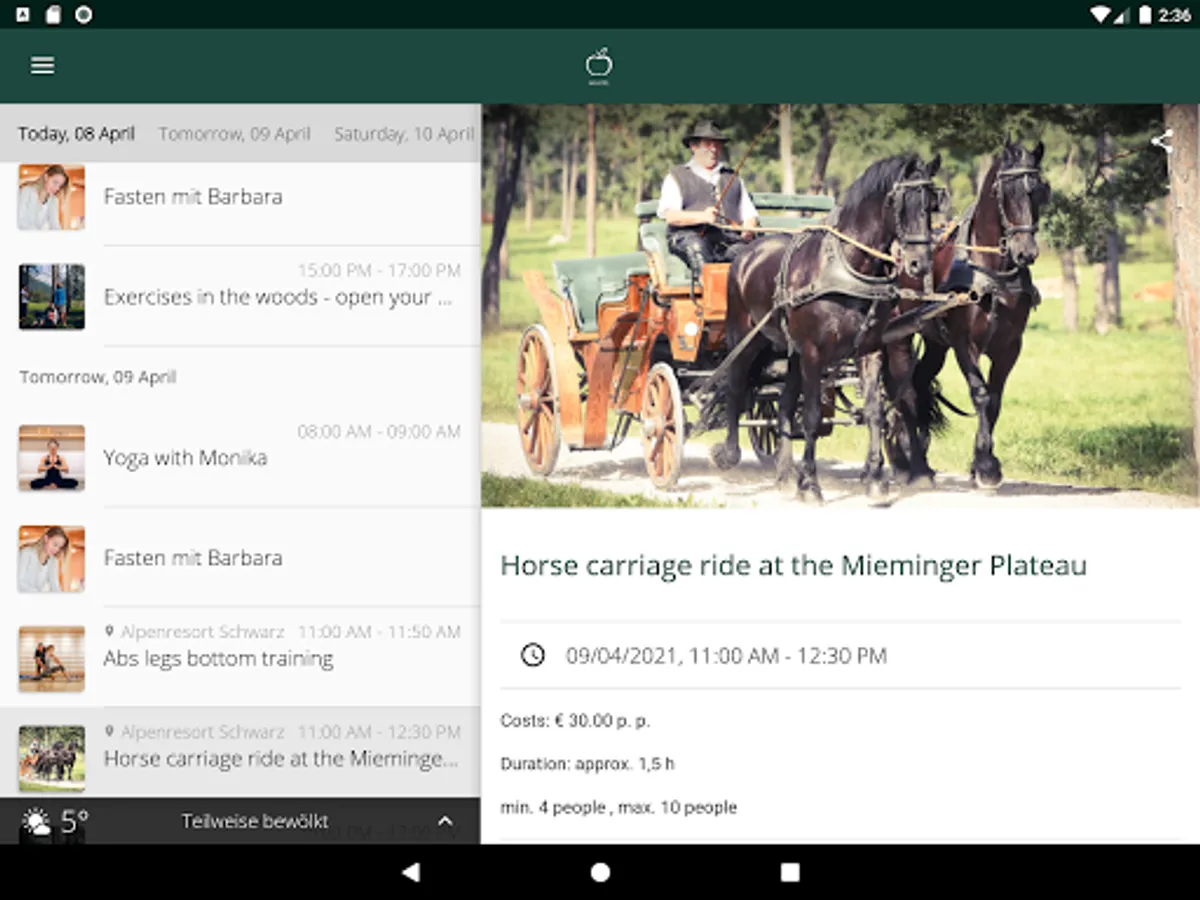The width and height of the screenshot is (1200, 900).
Task: Switch to Tomorrow, 09 April tab
Action: click(x=235, y=134)
